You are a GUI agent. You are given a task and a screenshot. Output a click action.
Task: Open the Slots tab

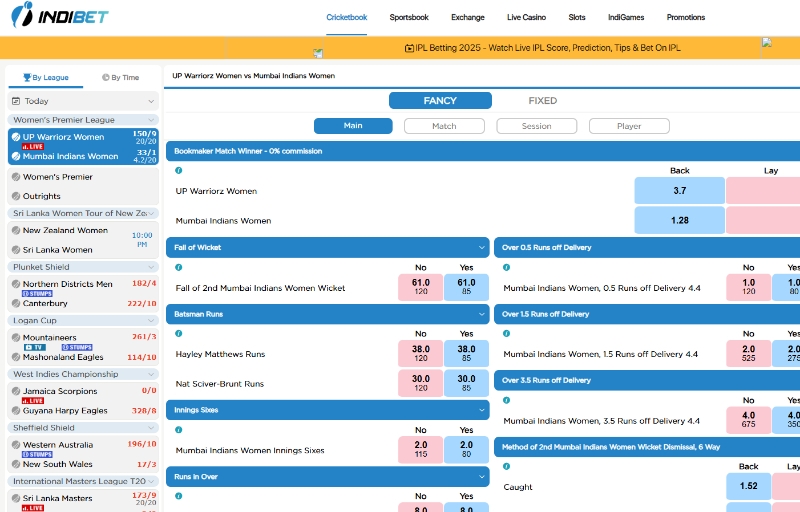click(x=577, y=17)
